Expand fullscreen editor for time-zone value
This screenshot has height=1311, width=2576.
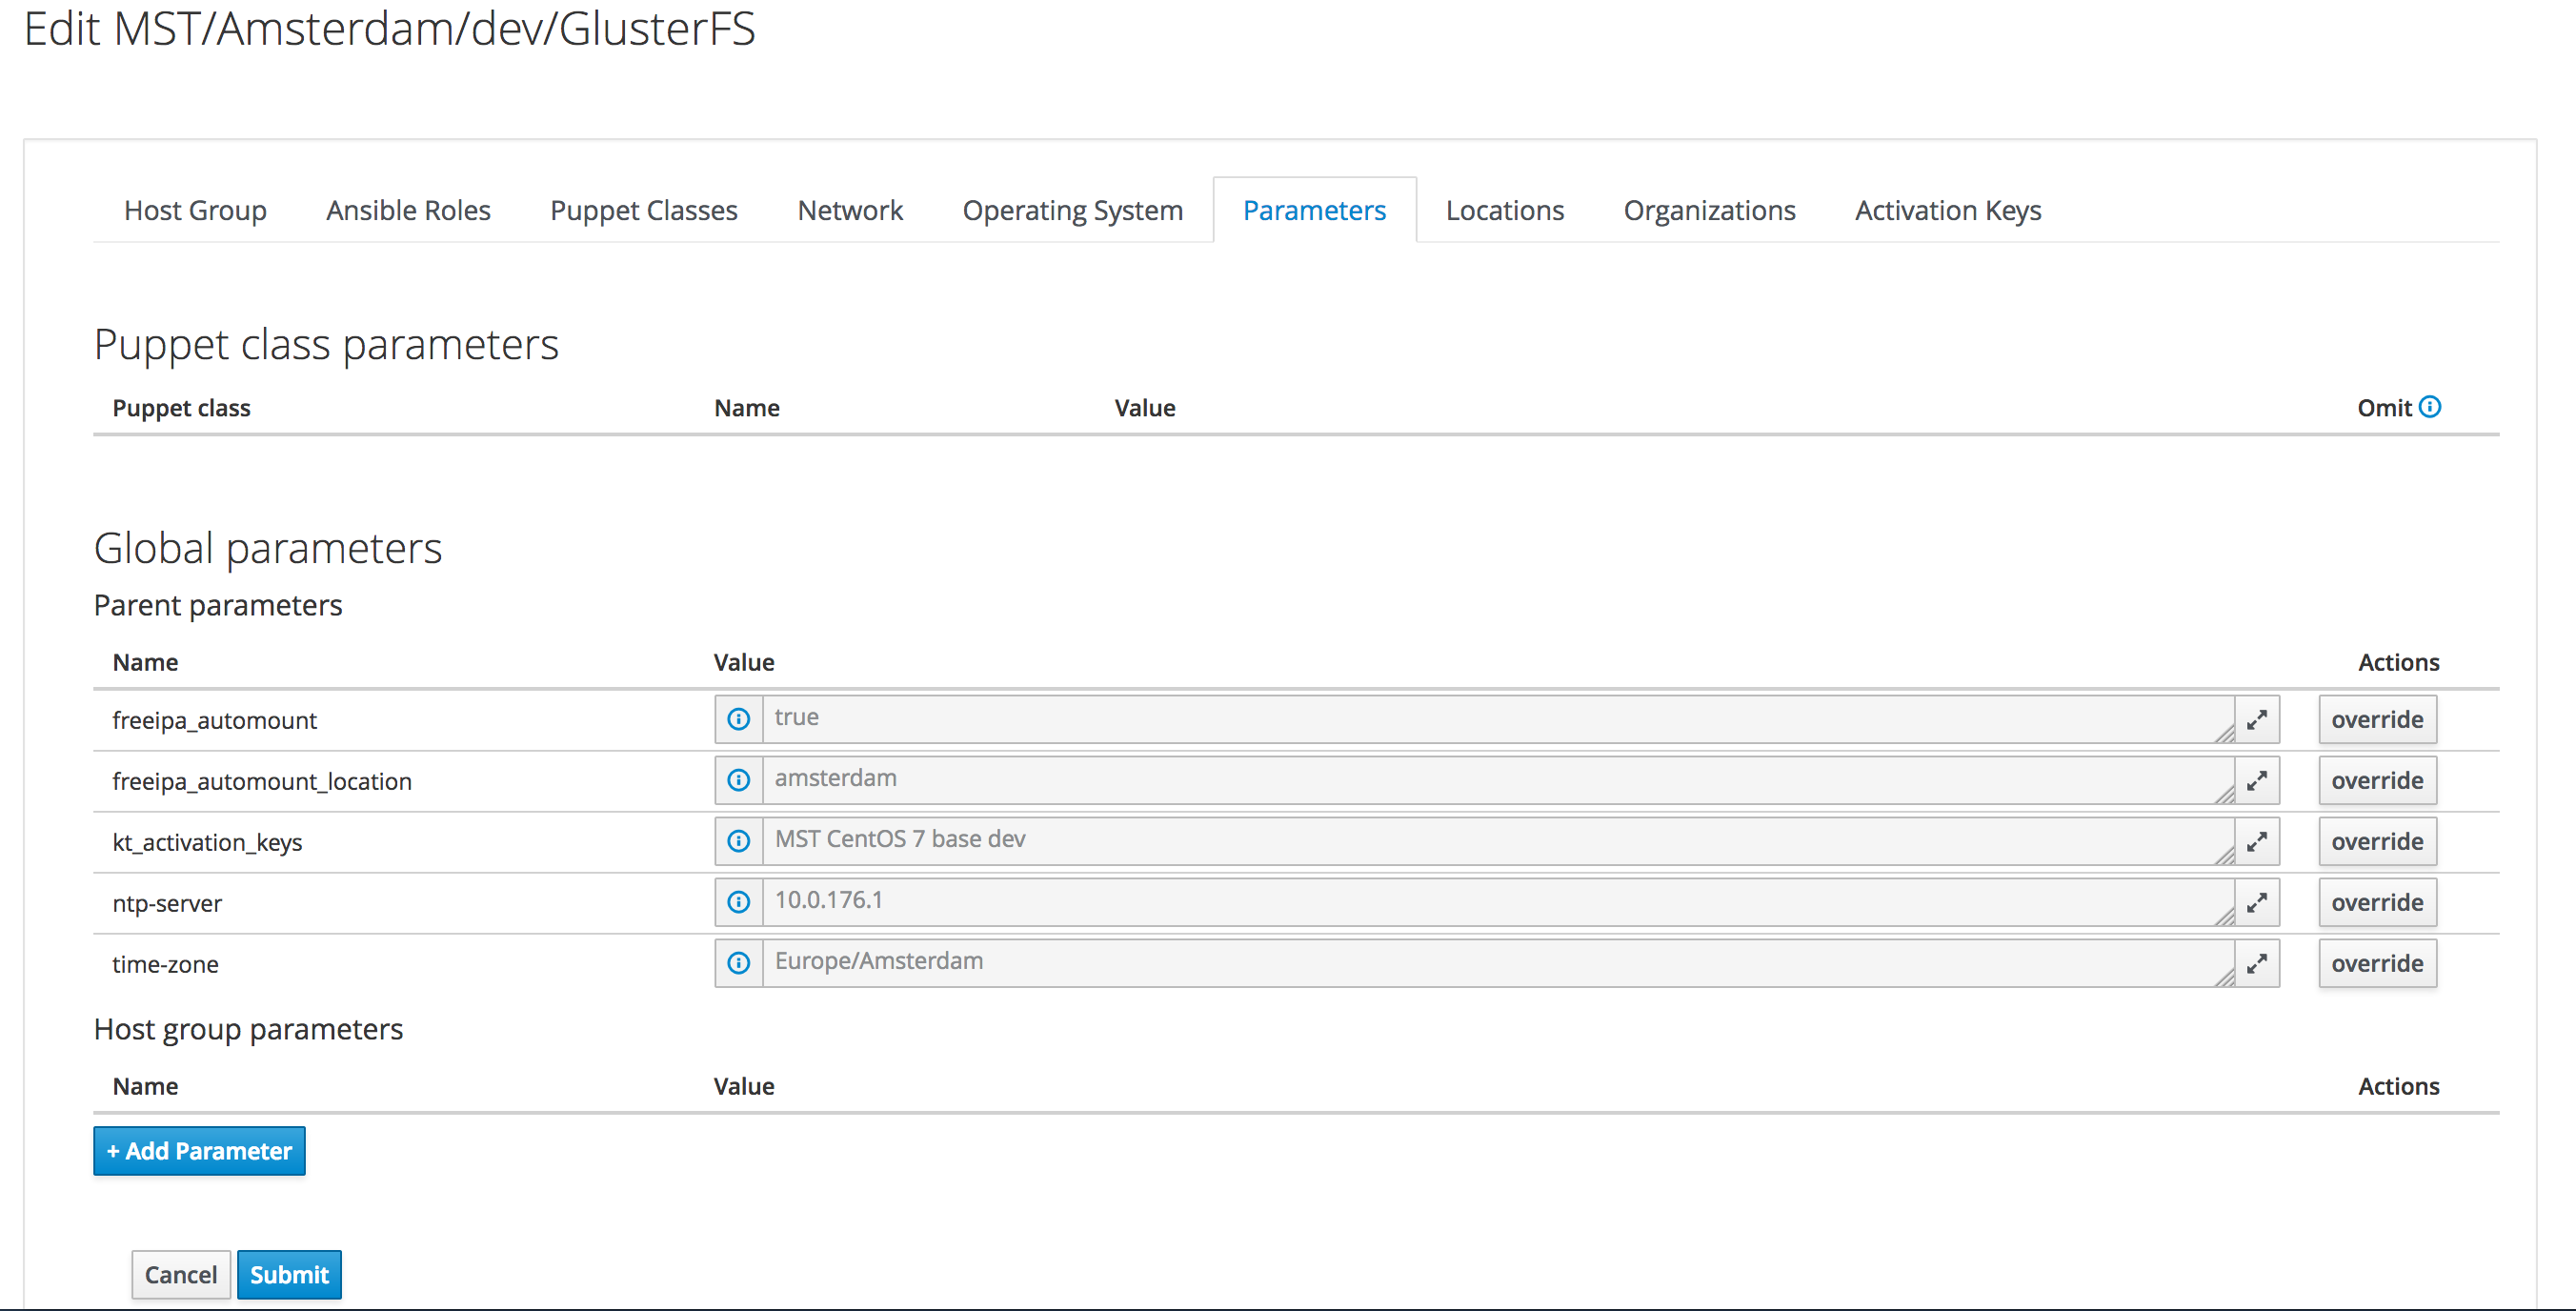2257,963
